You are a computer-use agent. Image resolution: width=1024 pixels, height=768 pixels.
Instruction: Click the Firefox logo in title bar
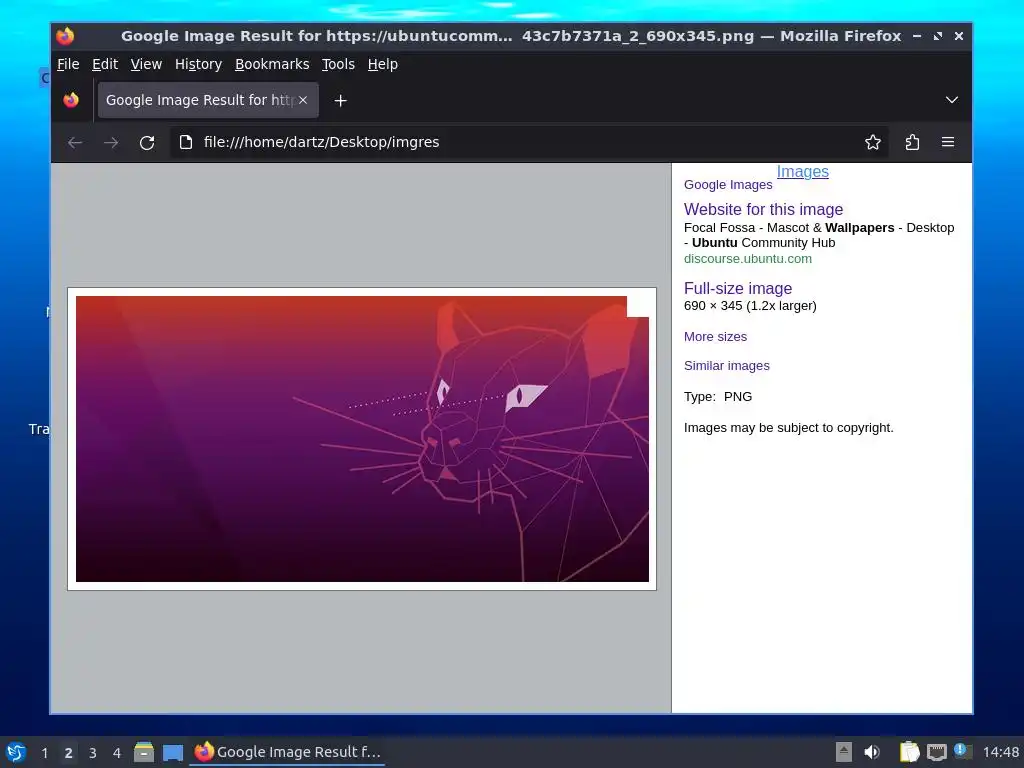pos(65,36)
